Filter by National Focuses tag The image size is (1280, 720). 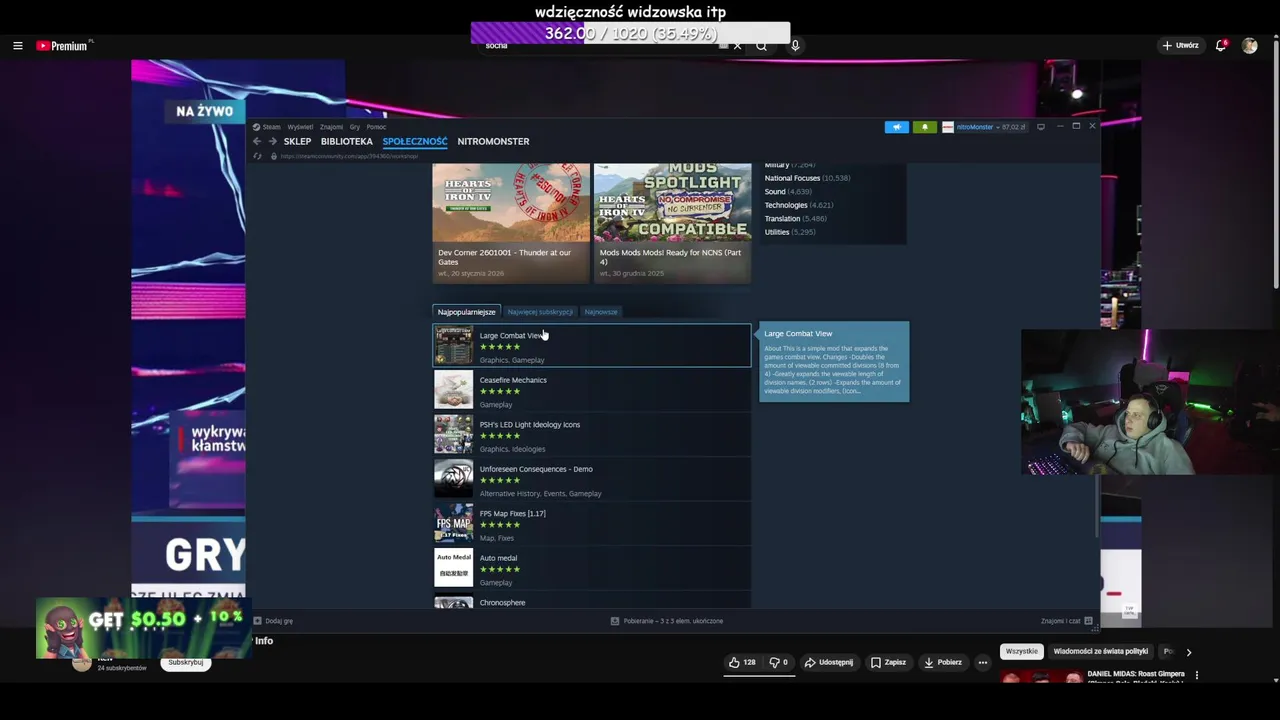pyautogui.click(x=807, y=178)
